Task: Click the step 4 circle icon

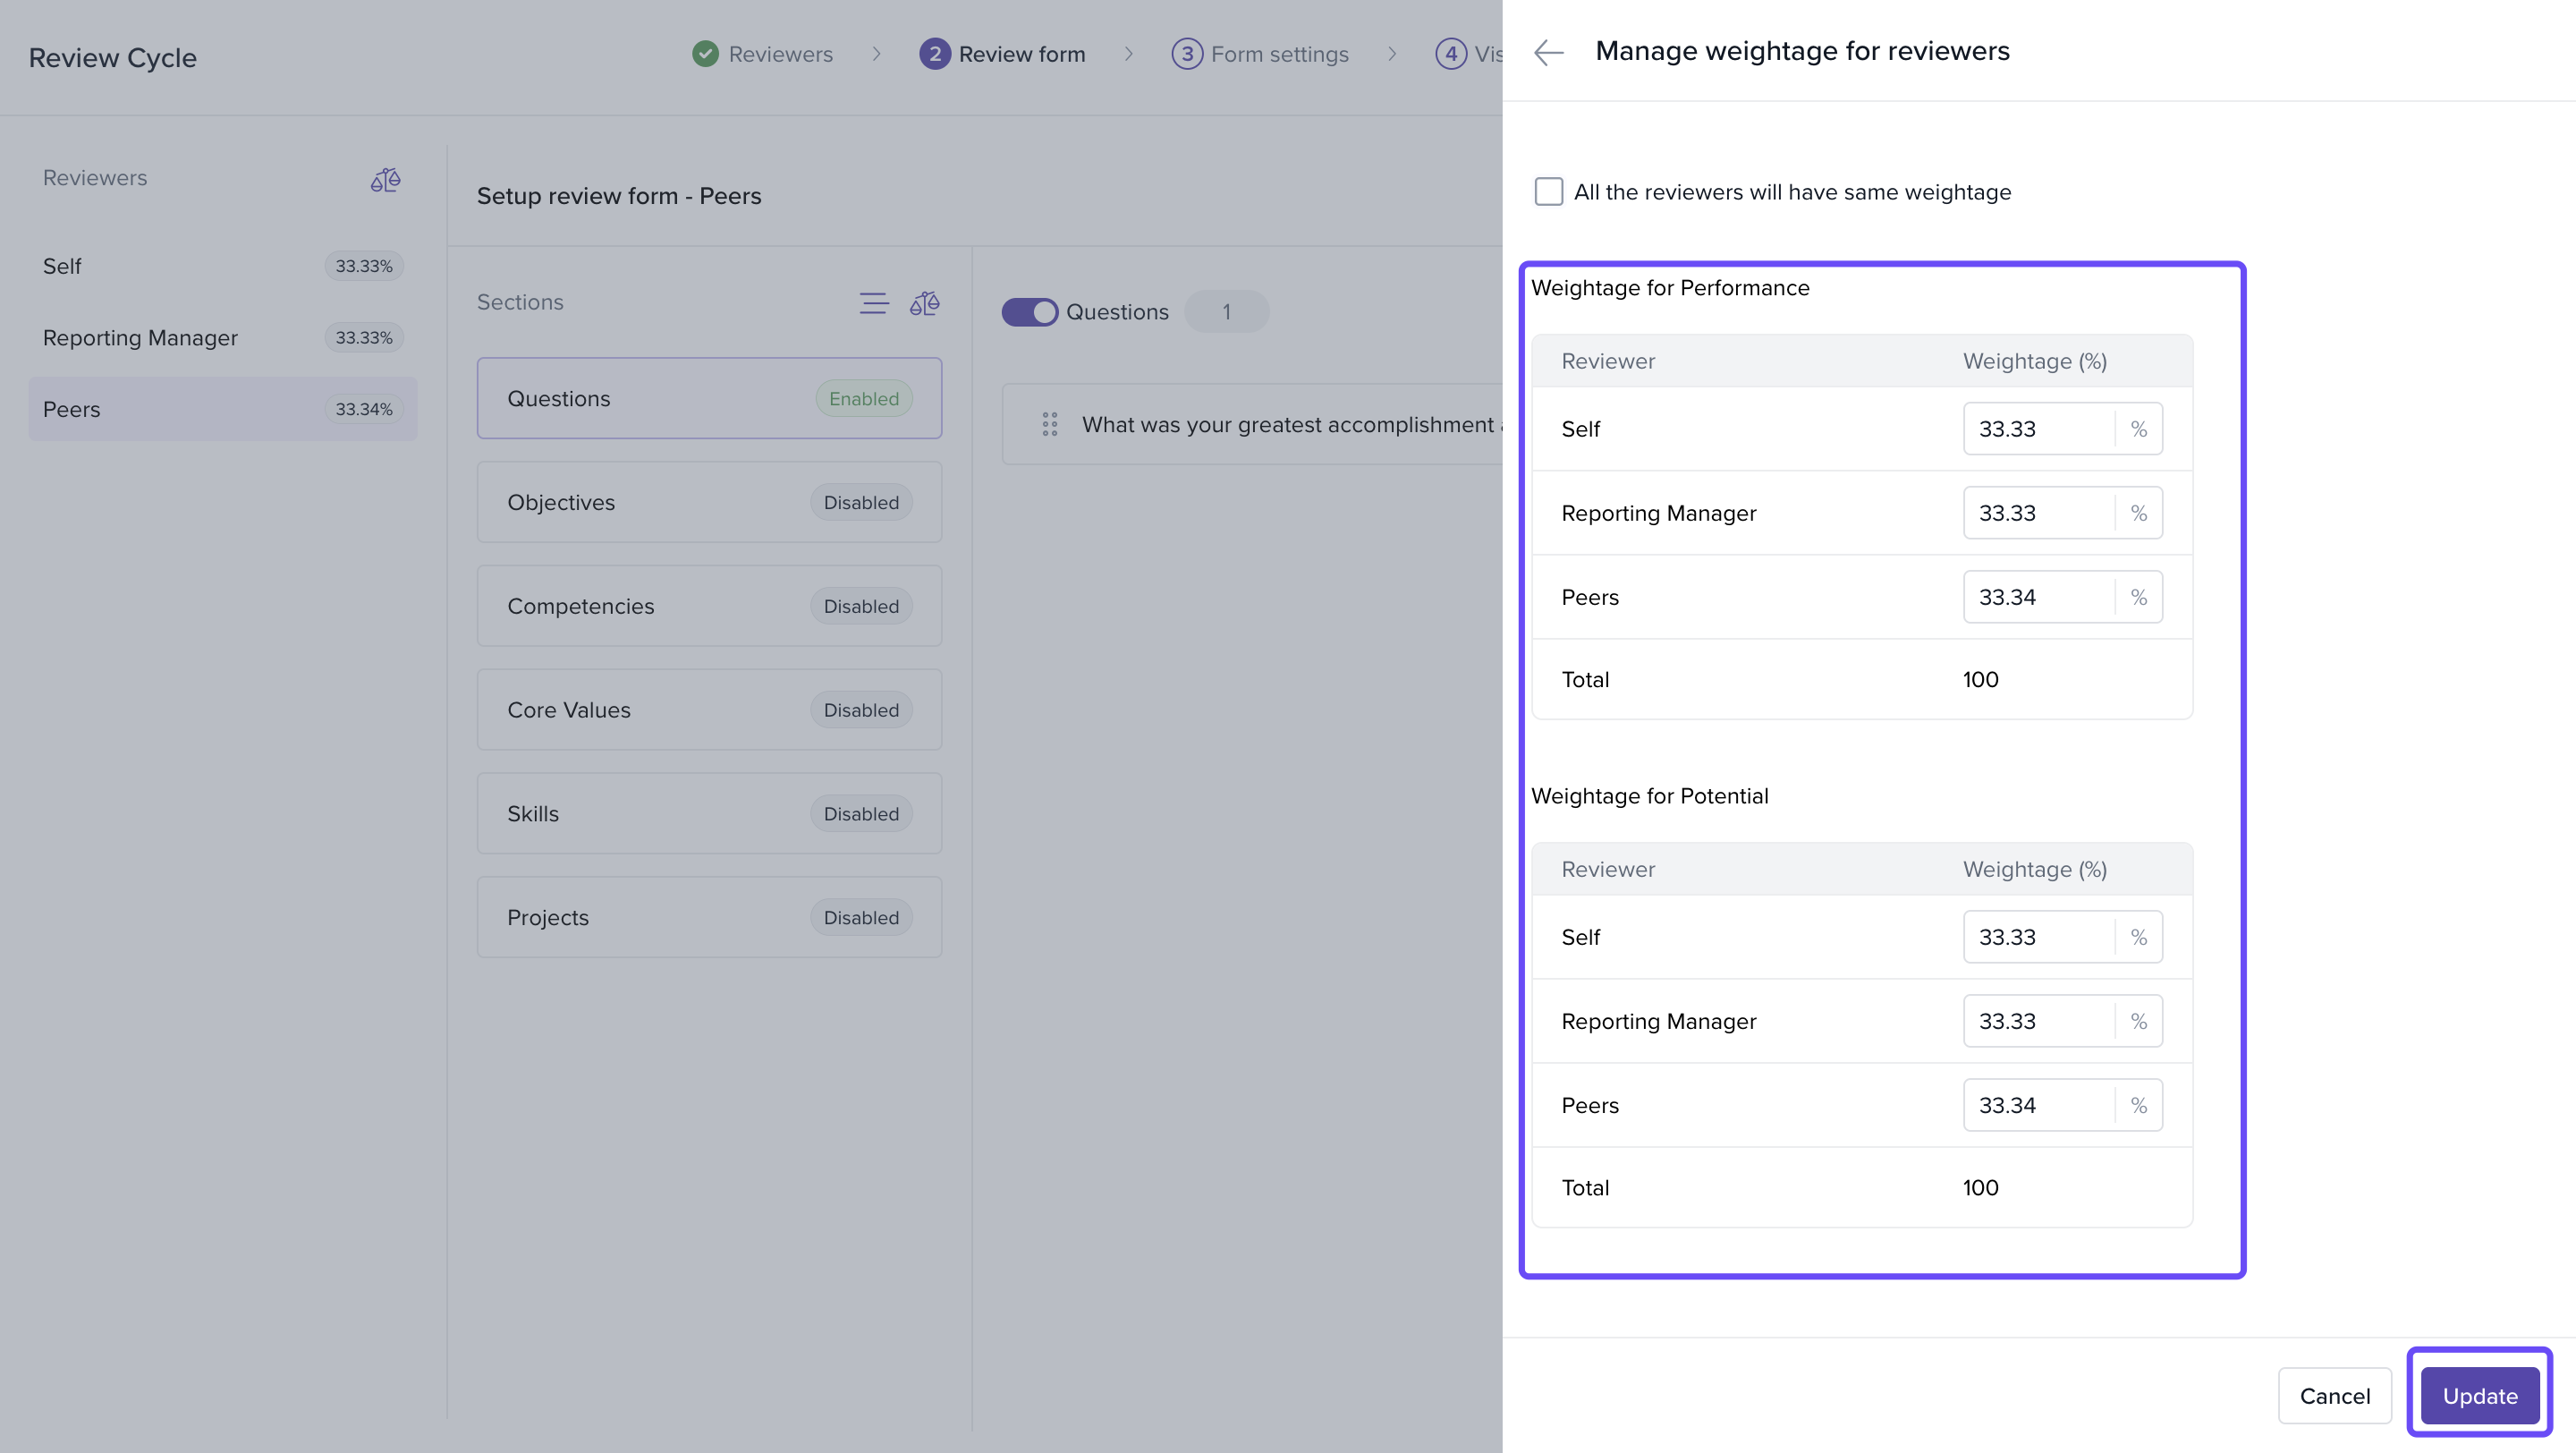Action: [1450, 54]
